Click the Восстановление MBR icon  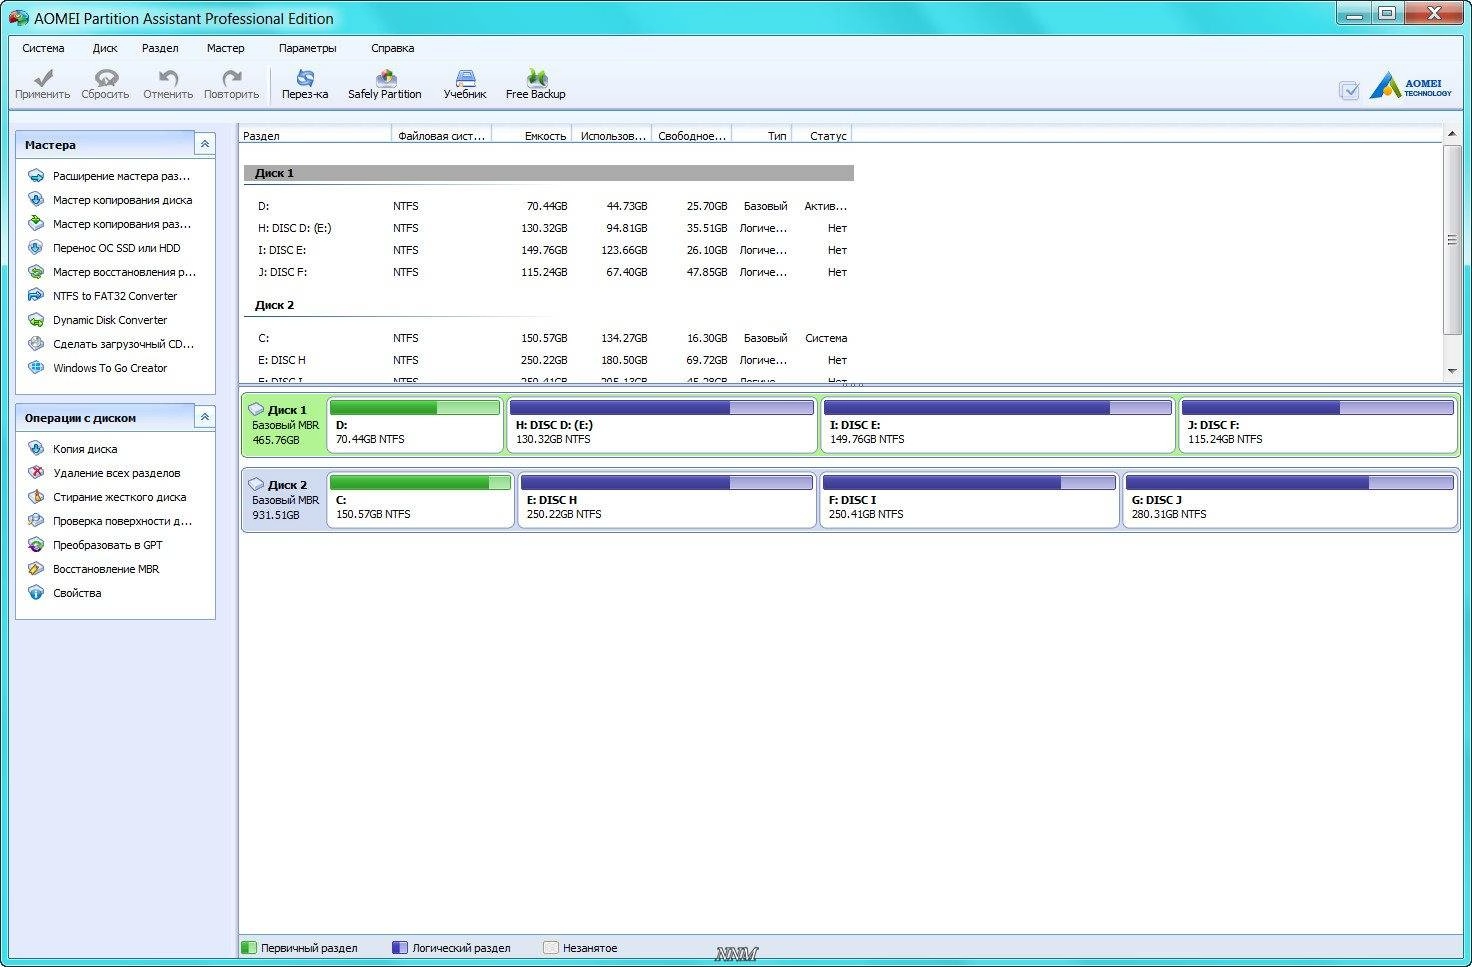point(36,569)
